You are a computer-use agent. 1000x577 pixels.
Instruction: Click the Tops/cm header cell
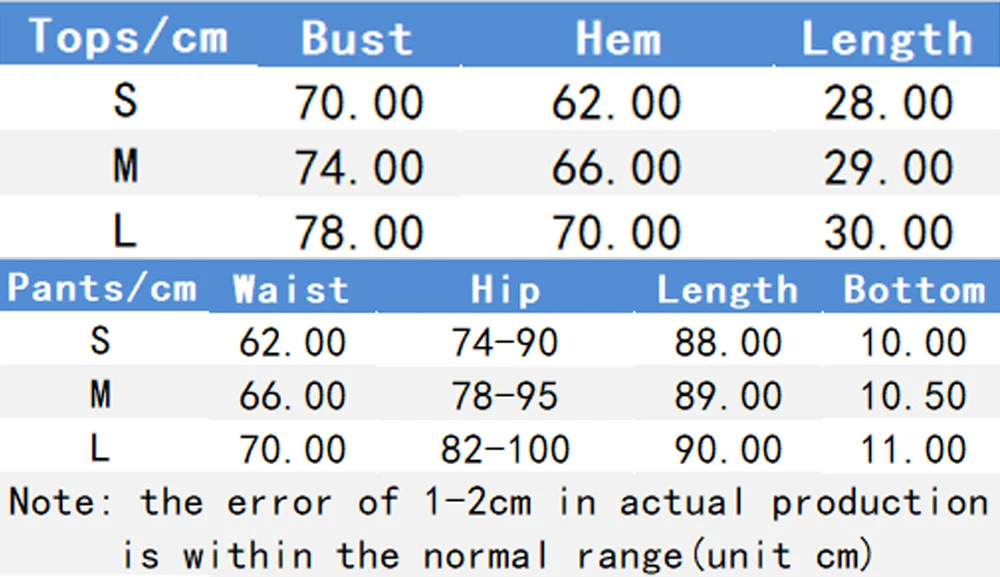[x=128, y=37]
